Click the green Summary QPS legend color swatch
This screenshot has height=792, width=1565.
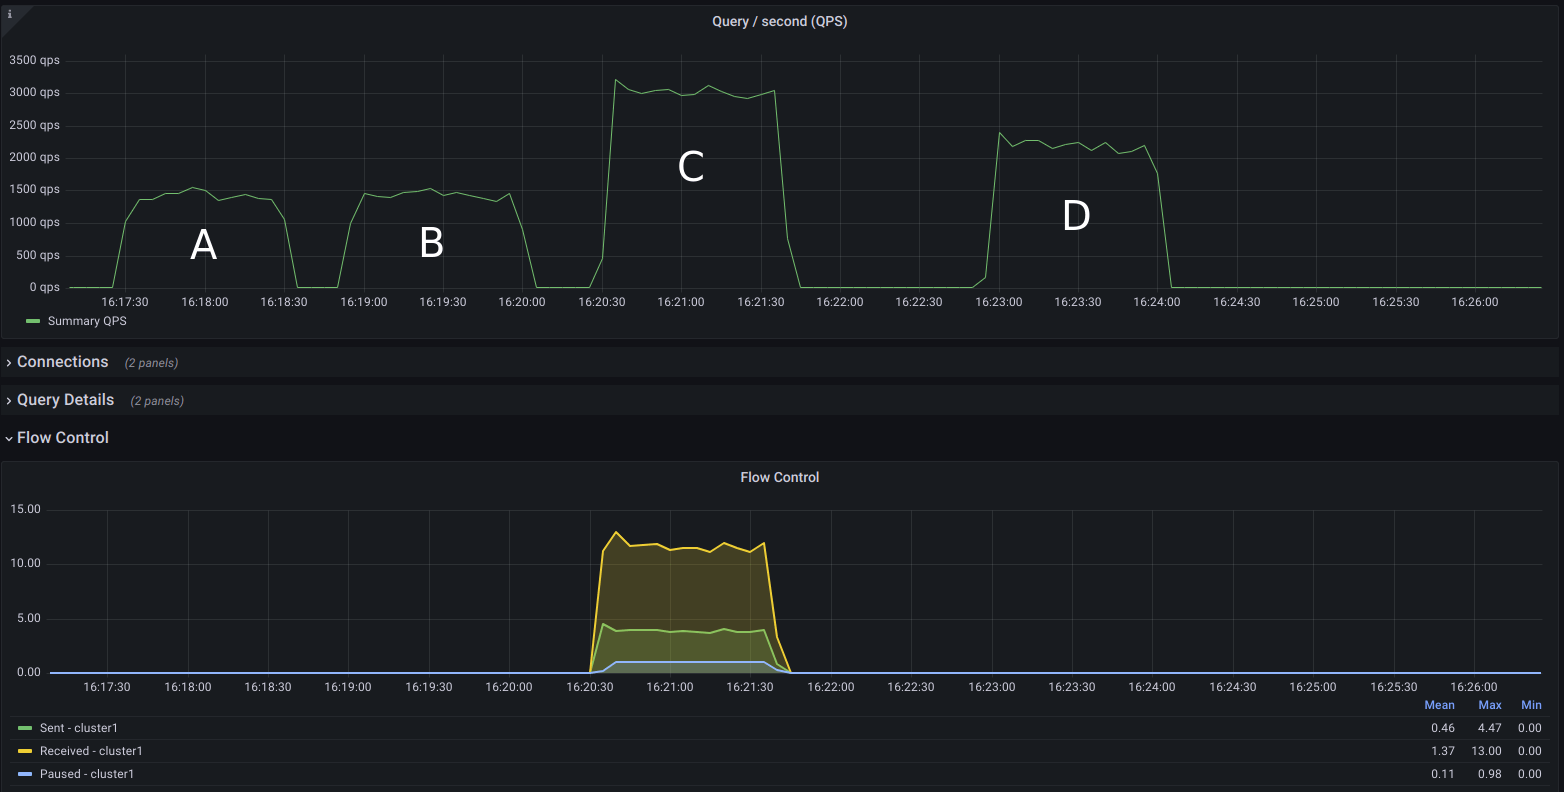(33, 321)
